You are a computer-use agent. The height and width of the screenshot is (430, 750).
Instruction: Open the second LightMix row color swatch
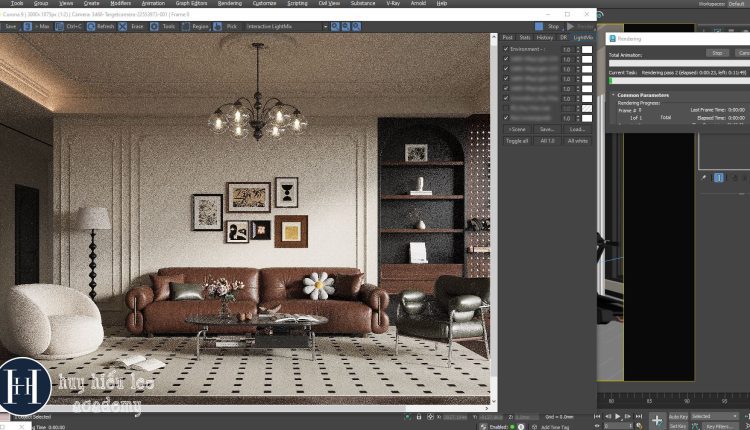(587, 59)
